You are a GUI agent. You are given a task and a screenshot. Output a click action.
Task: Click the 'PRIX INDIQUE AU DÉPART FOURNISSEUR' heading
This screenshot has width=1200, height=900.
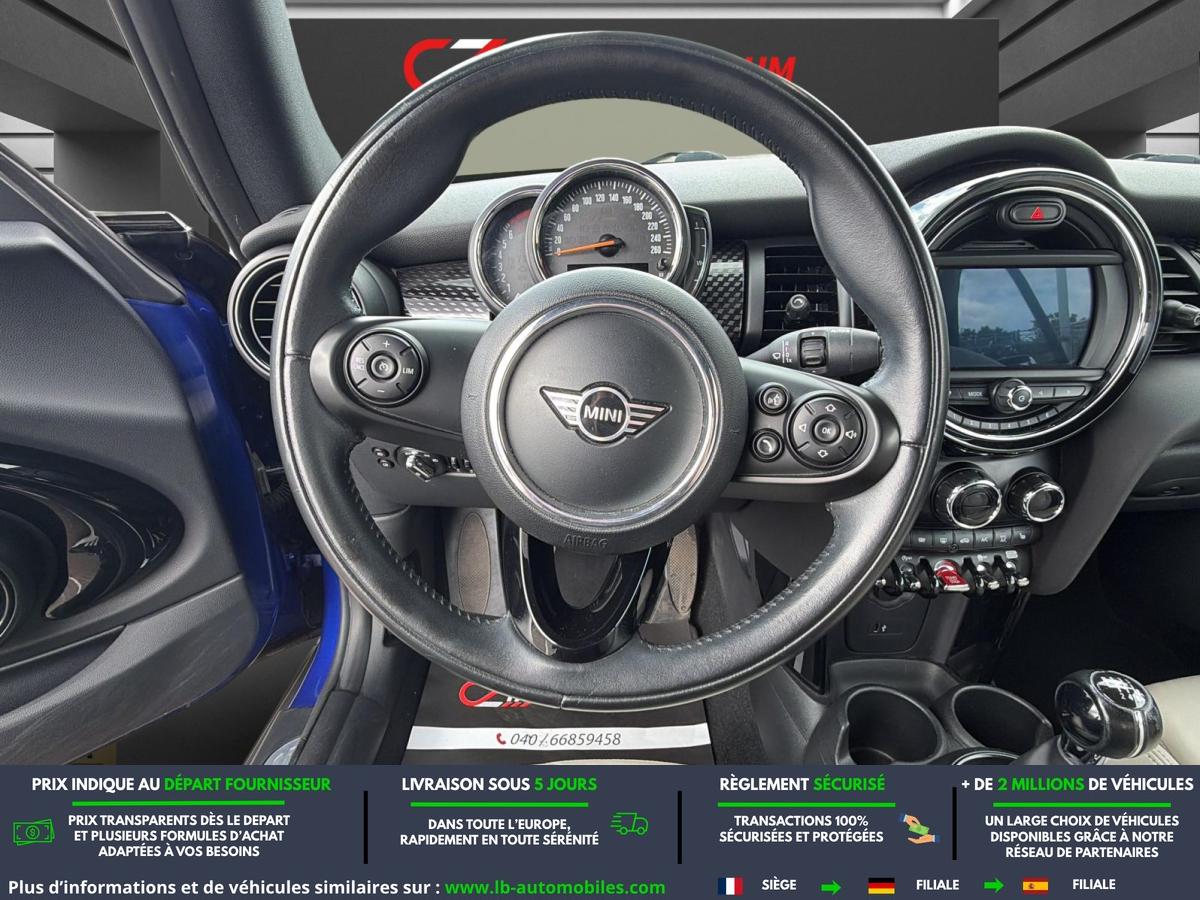(x=181, y=784)
